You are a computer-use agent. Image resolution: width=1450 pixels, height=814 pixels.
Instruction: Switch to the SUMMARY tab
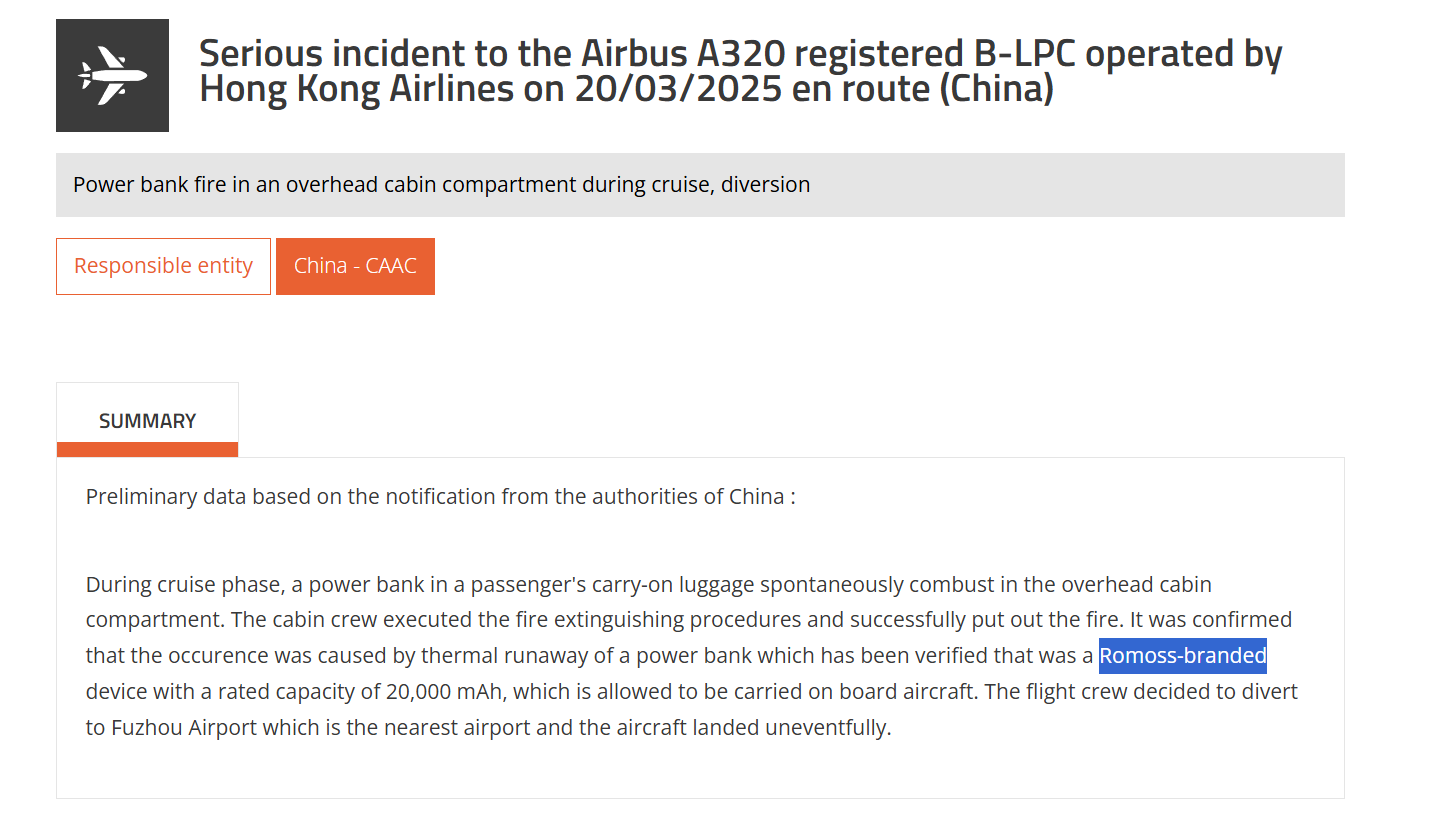click(147, 420)
